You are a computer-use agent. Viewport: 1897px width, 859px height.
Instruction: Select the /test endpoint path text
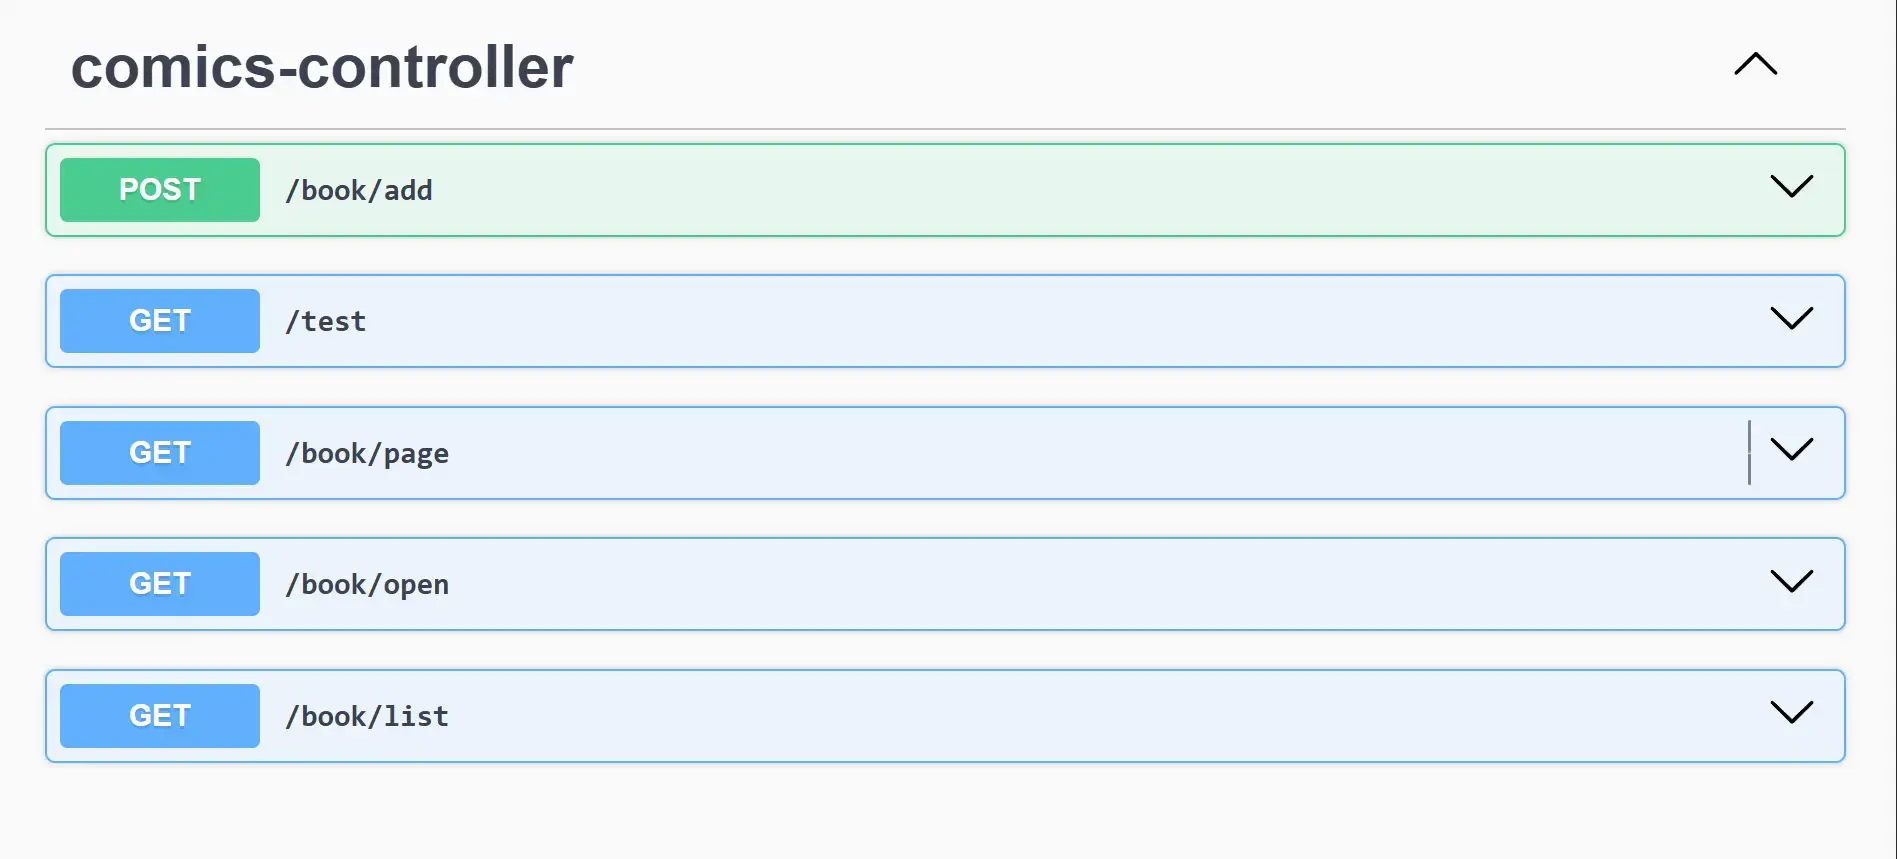coord(326,321)
